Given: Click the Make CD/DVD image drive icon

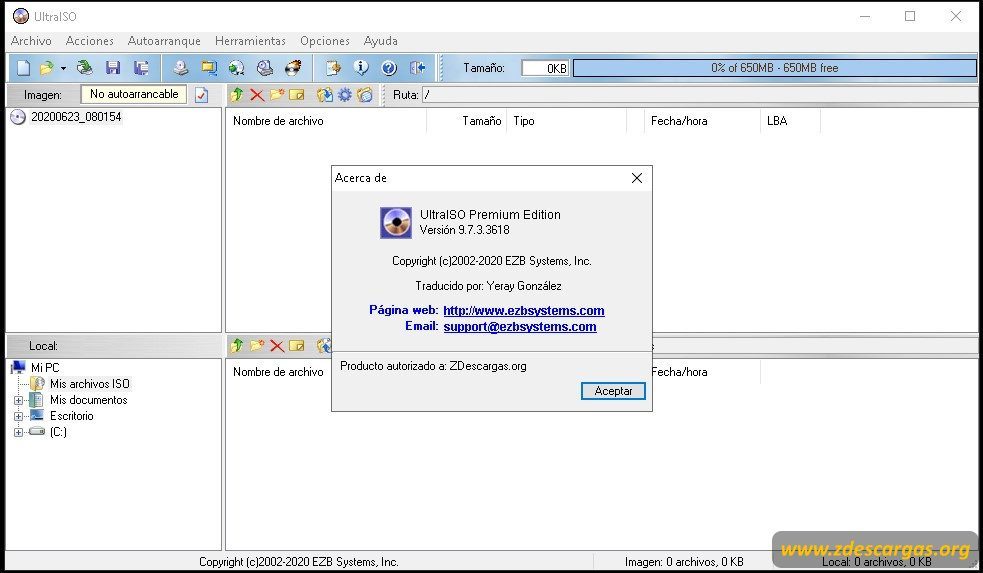Looking at the screenshot, I should pyautogui.click(x=181, y=68).
